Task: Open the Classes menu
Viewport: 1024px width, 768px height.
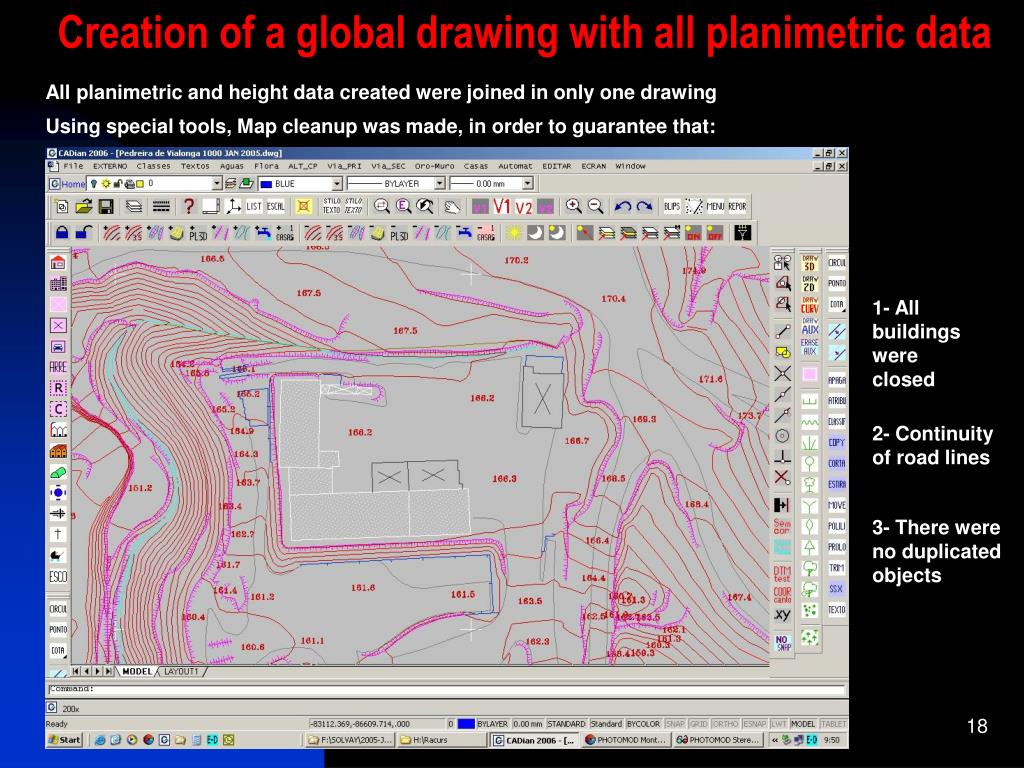Action: pos(153,167)
